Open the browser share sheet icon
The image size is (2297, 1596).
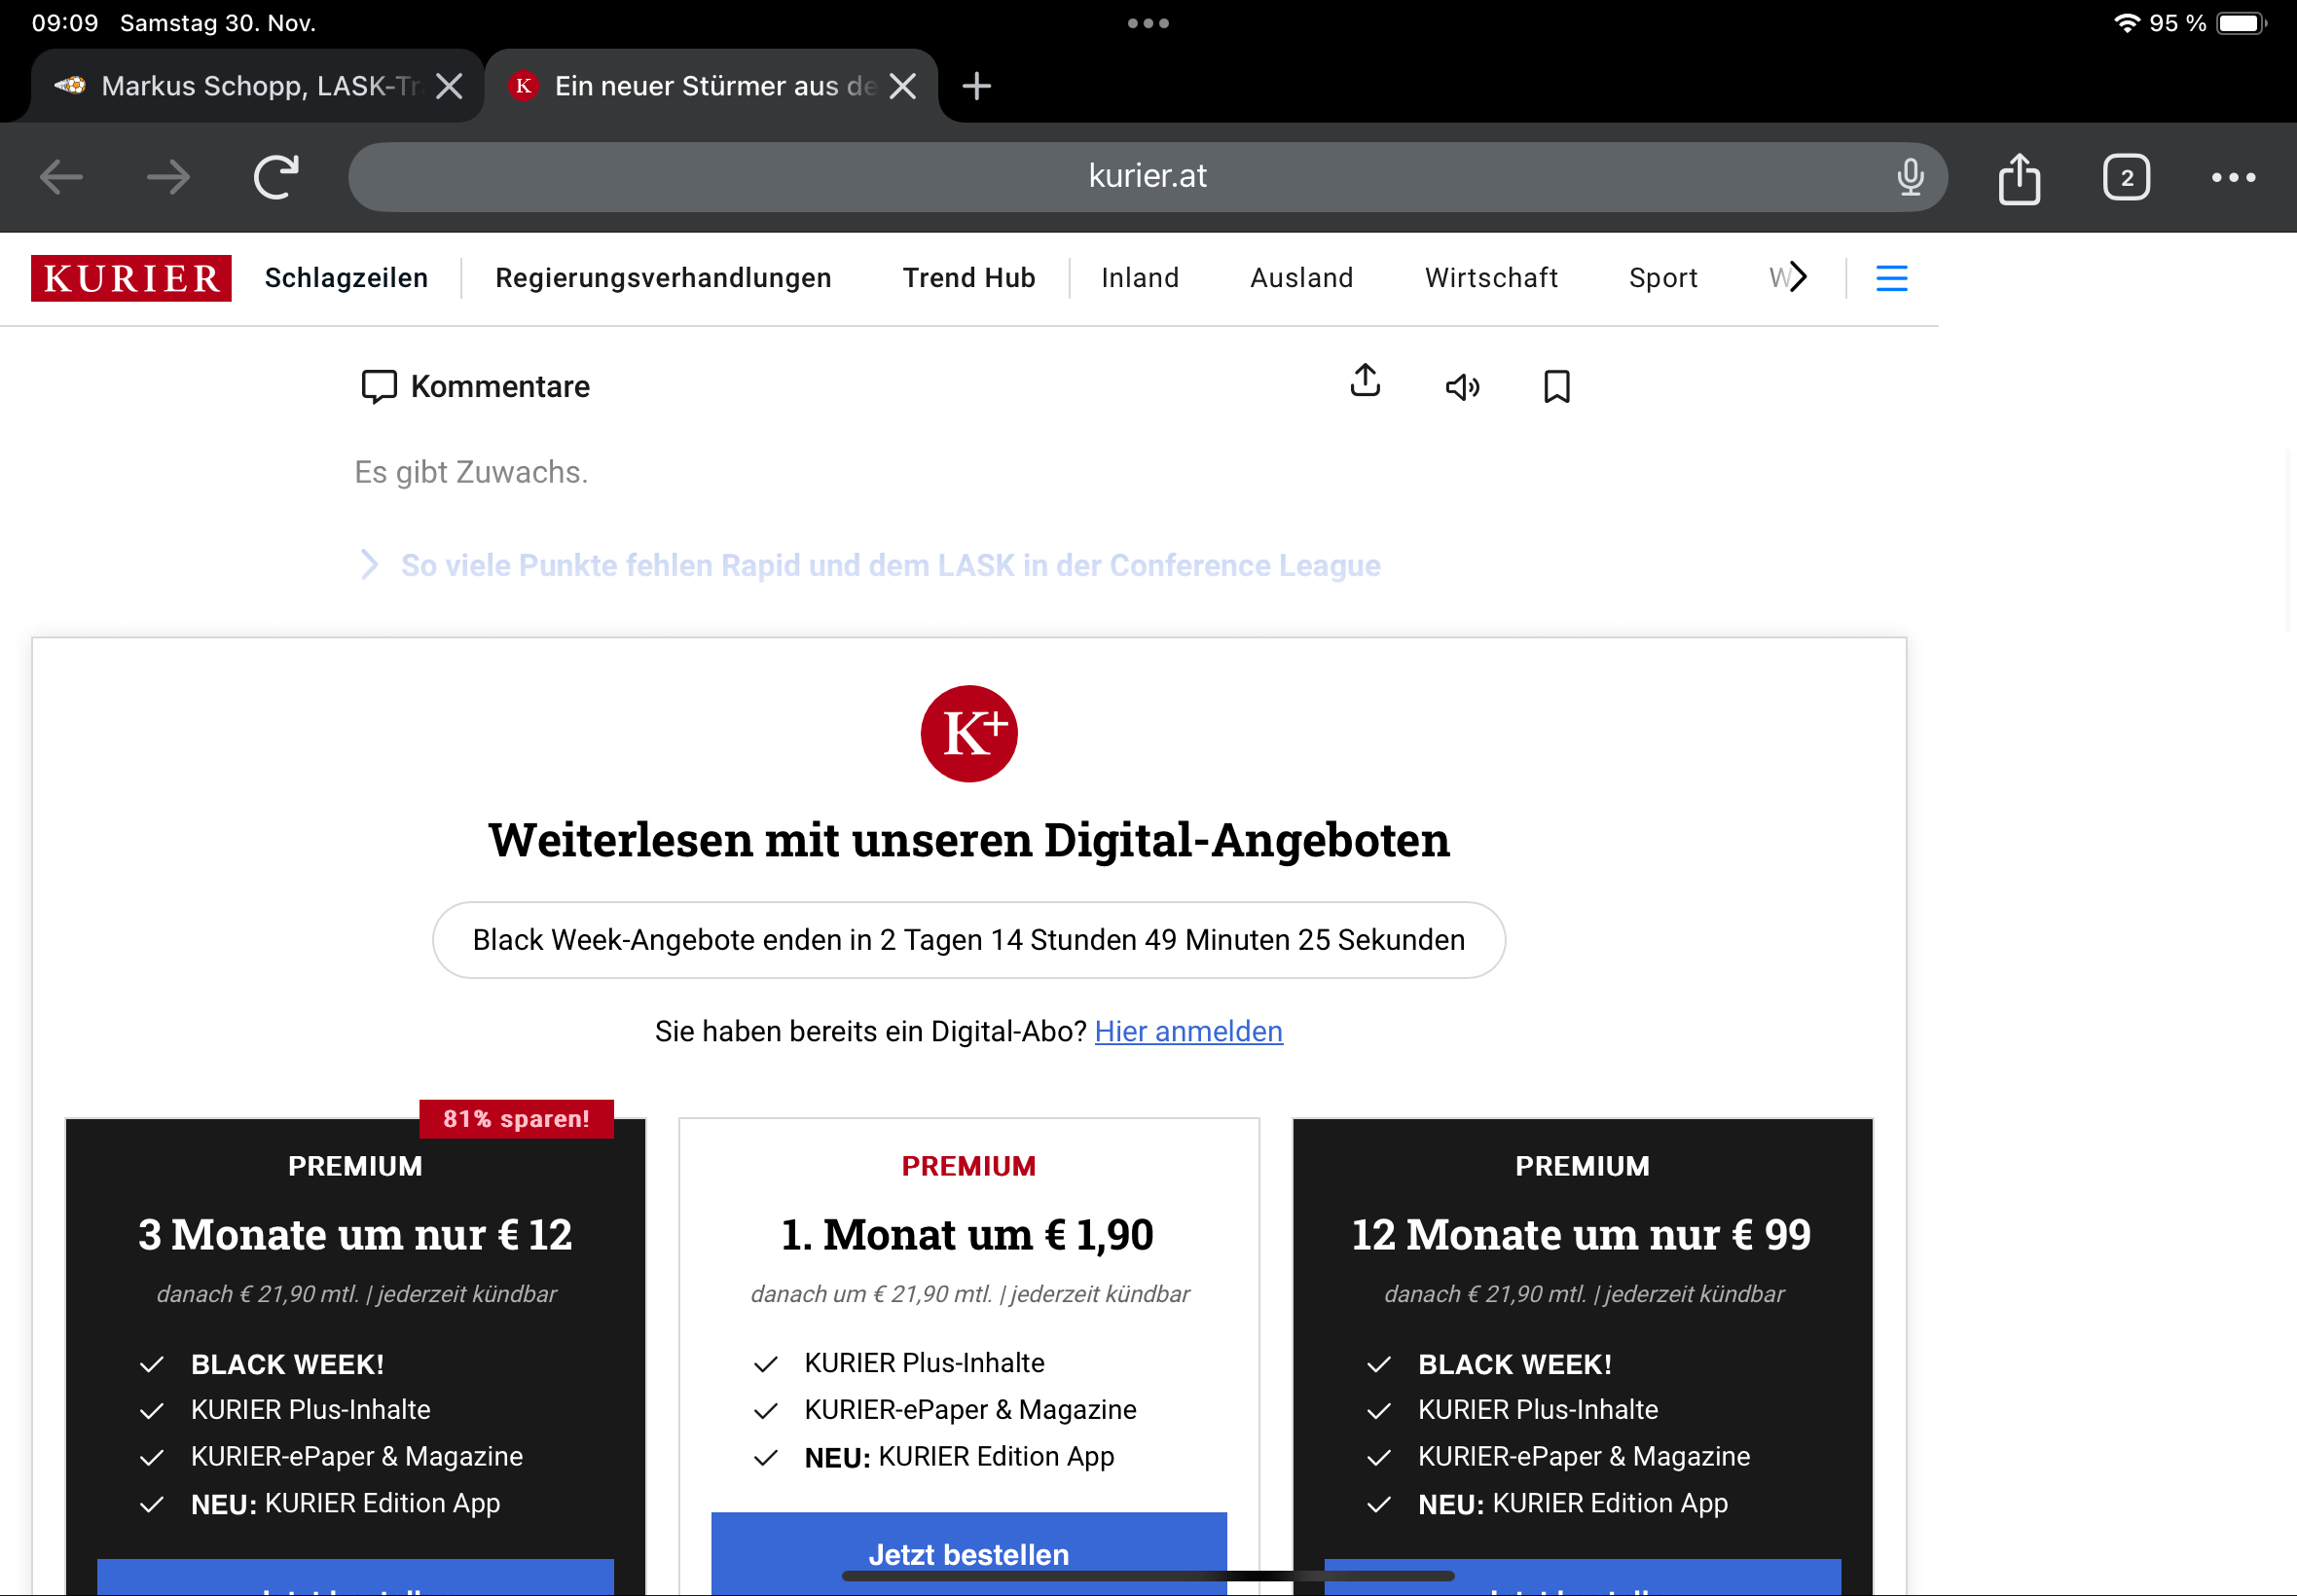(2019, 178)
